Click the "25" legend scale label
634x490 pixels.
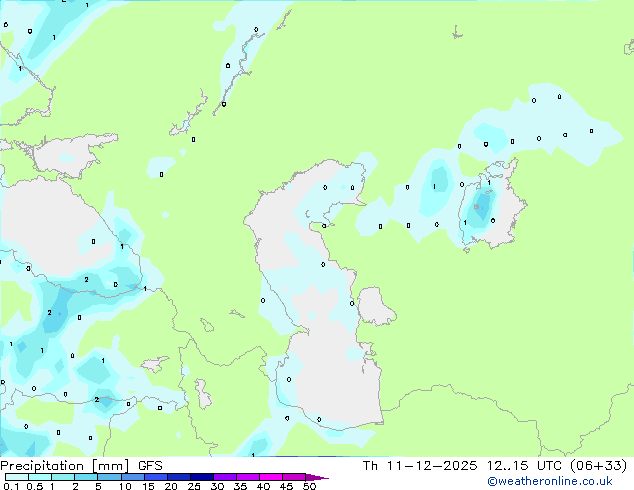[194, 486]
